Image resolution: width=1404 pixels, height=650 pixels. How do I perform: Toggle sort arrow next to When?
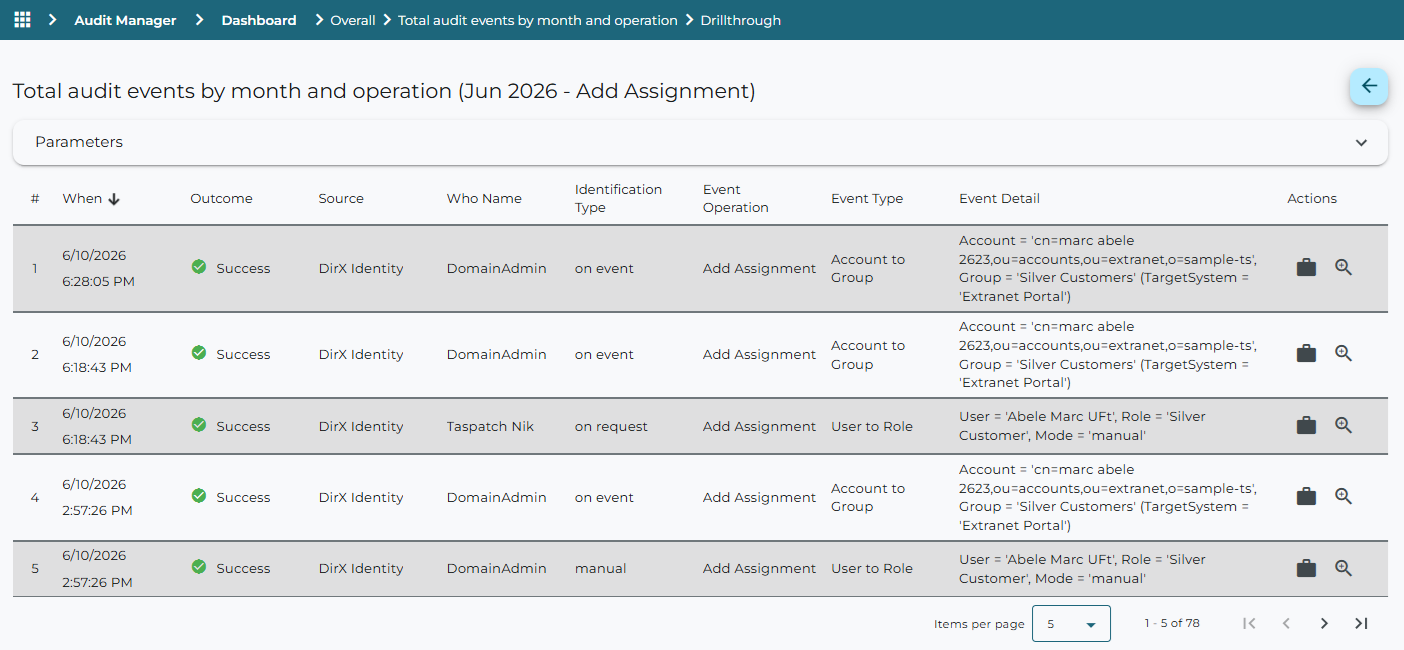[x=114, y=199]
